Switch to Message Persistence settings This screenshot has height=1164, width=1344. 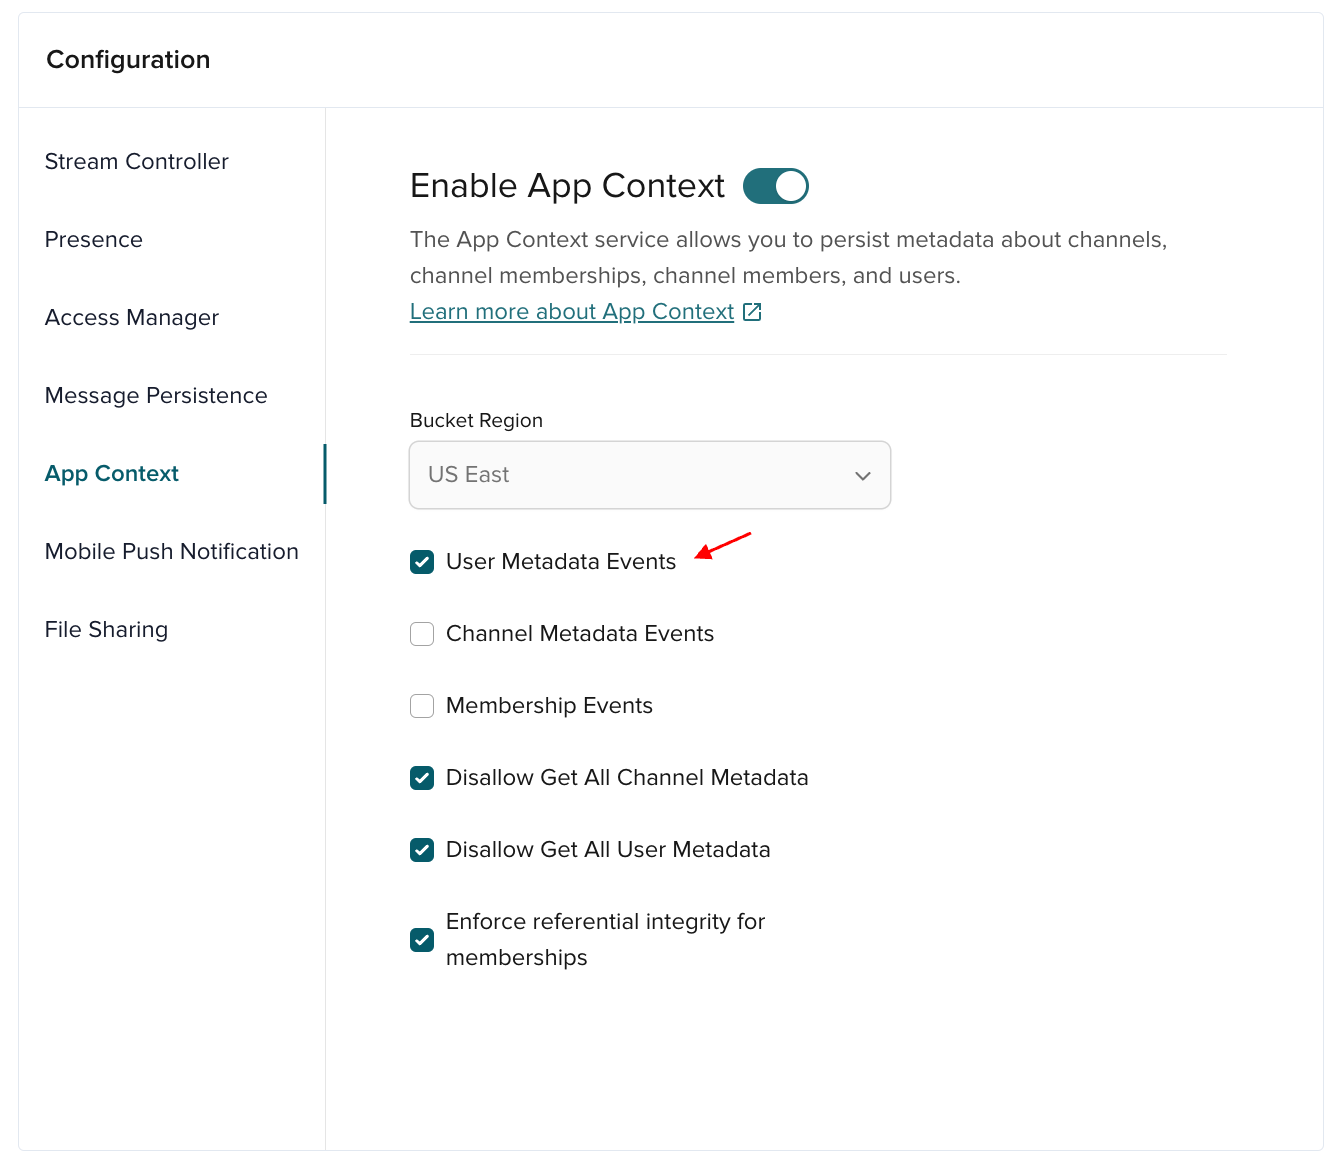click(156, 395)
